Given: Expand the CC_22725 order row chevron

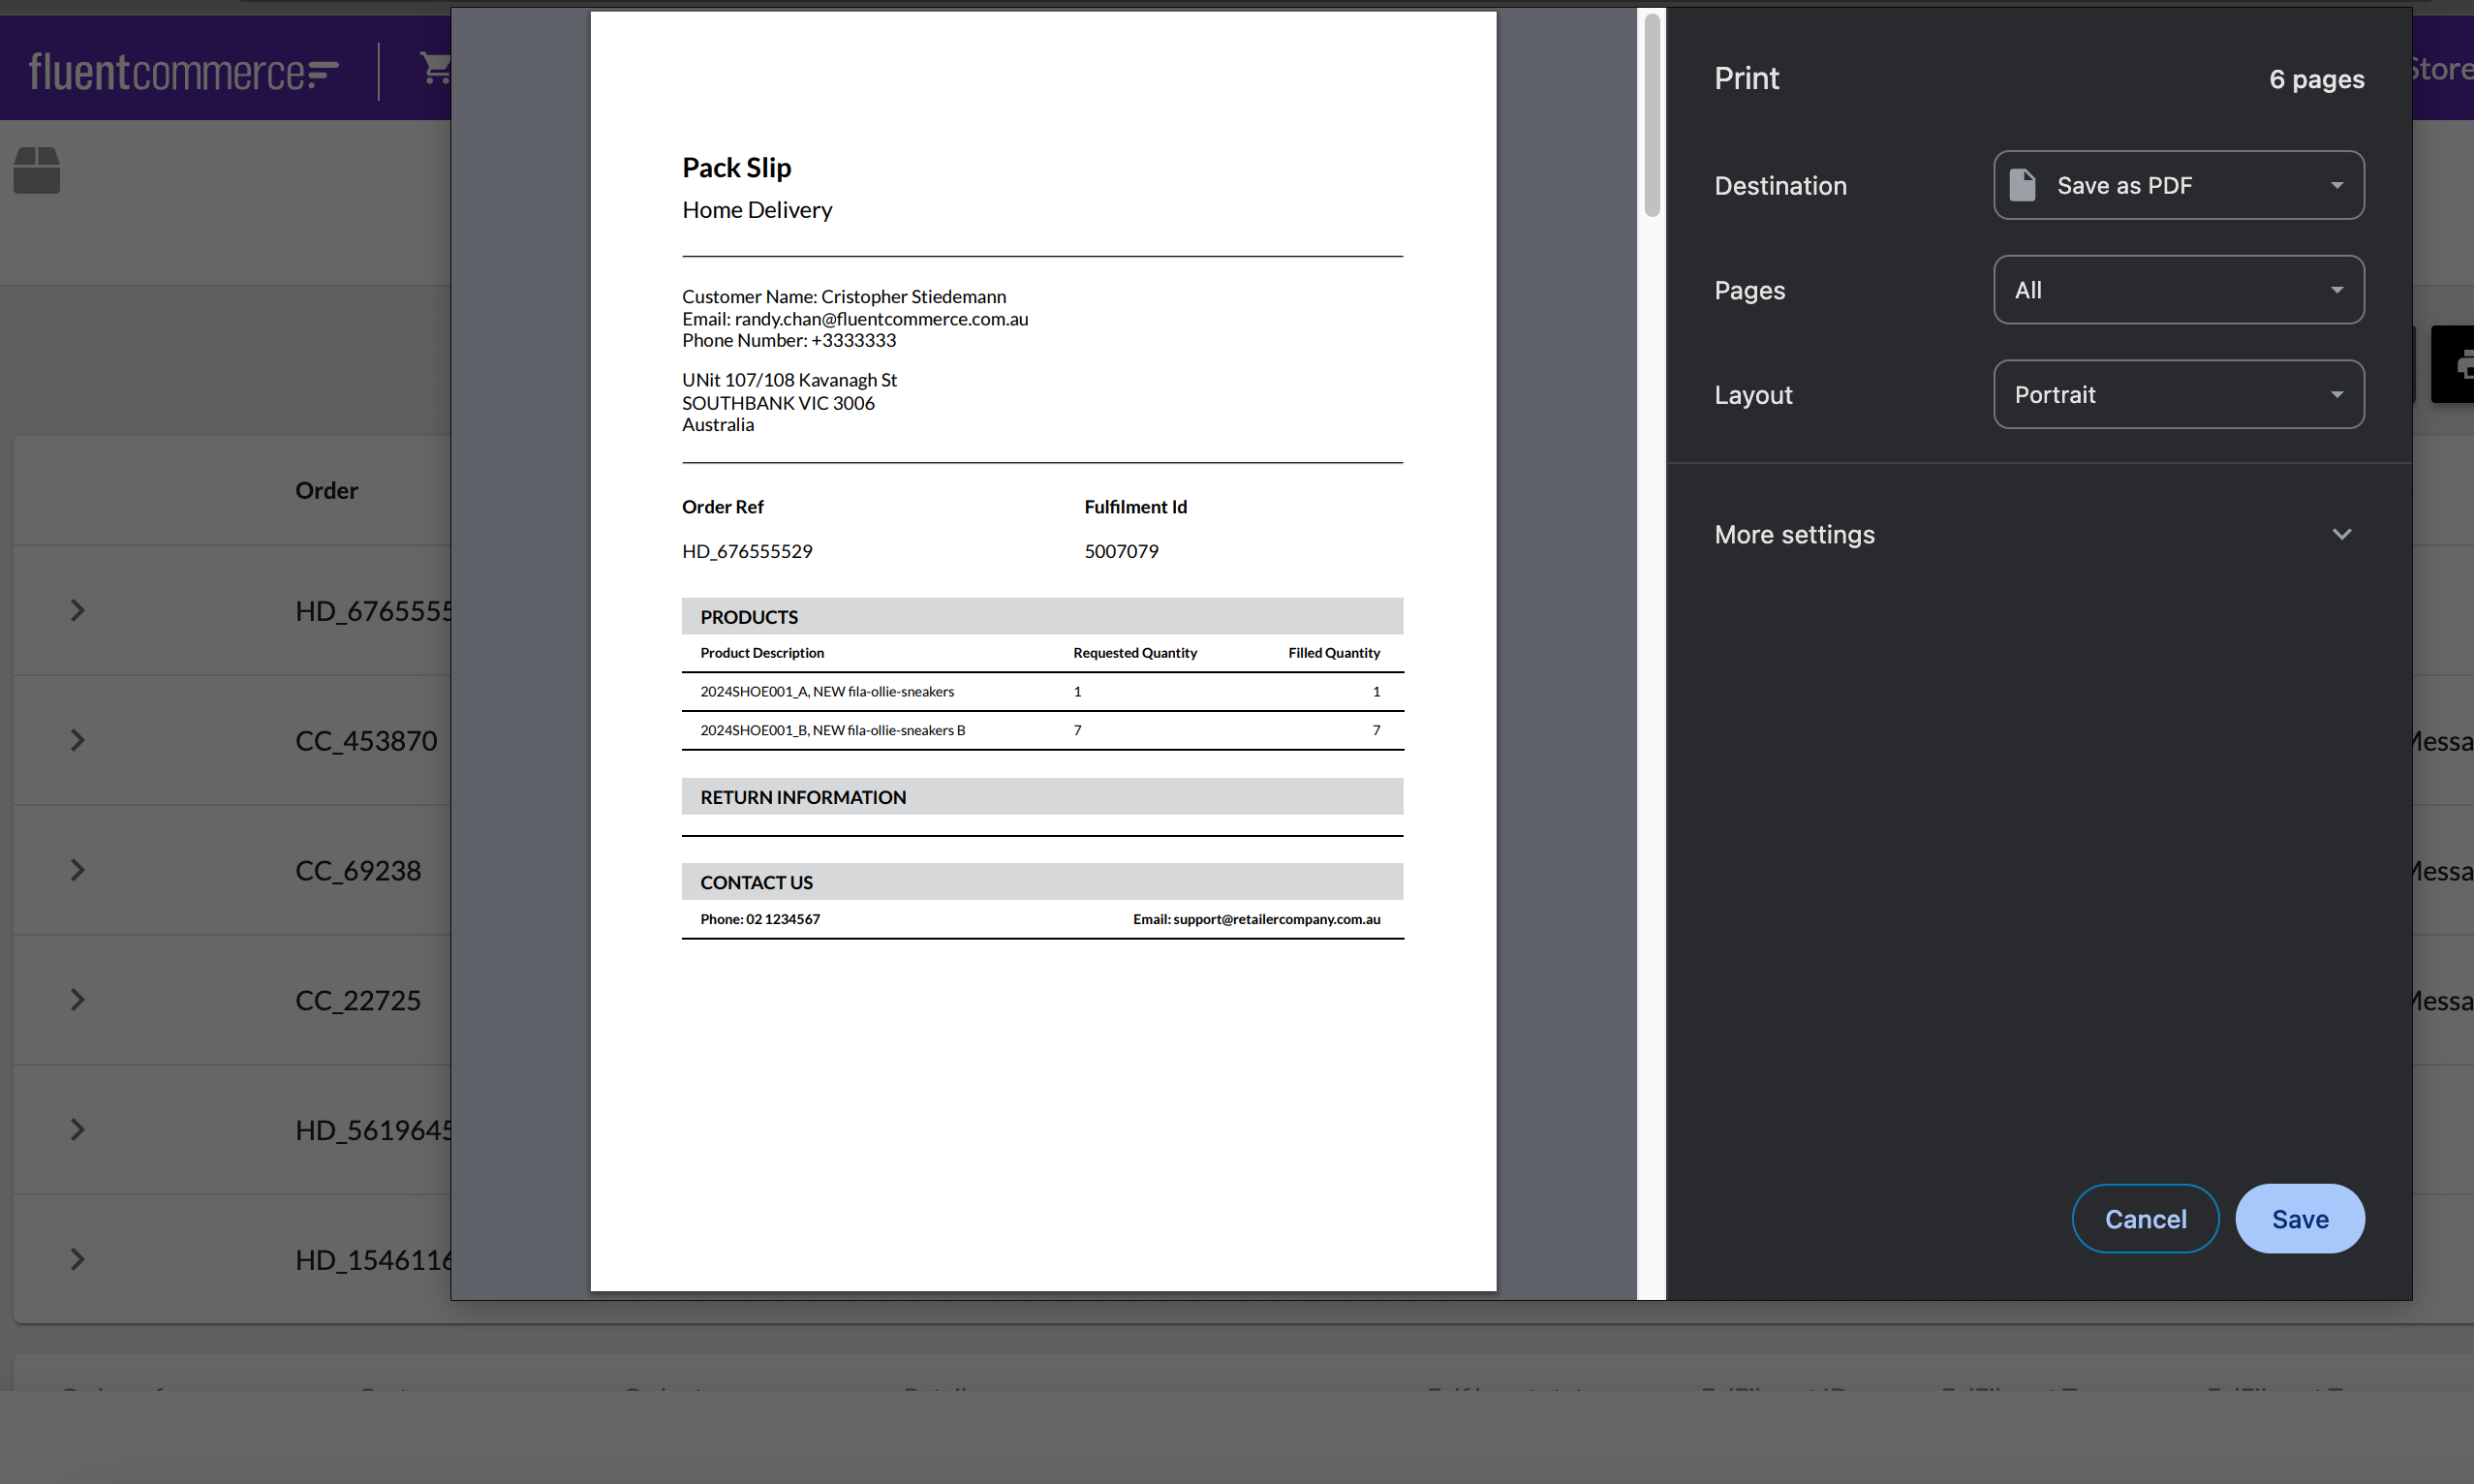Looking at the screenshot, I should 77,1000.
